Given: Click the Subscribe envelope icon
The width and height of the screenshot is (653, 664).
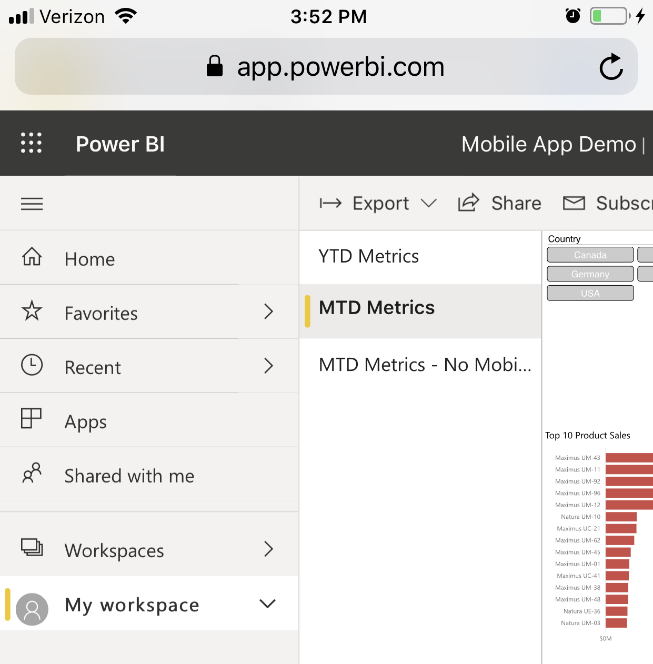Looking at the screenshot, I should pos(574,203).
